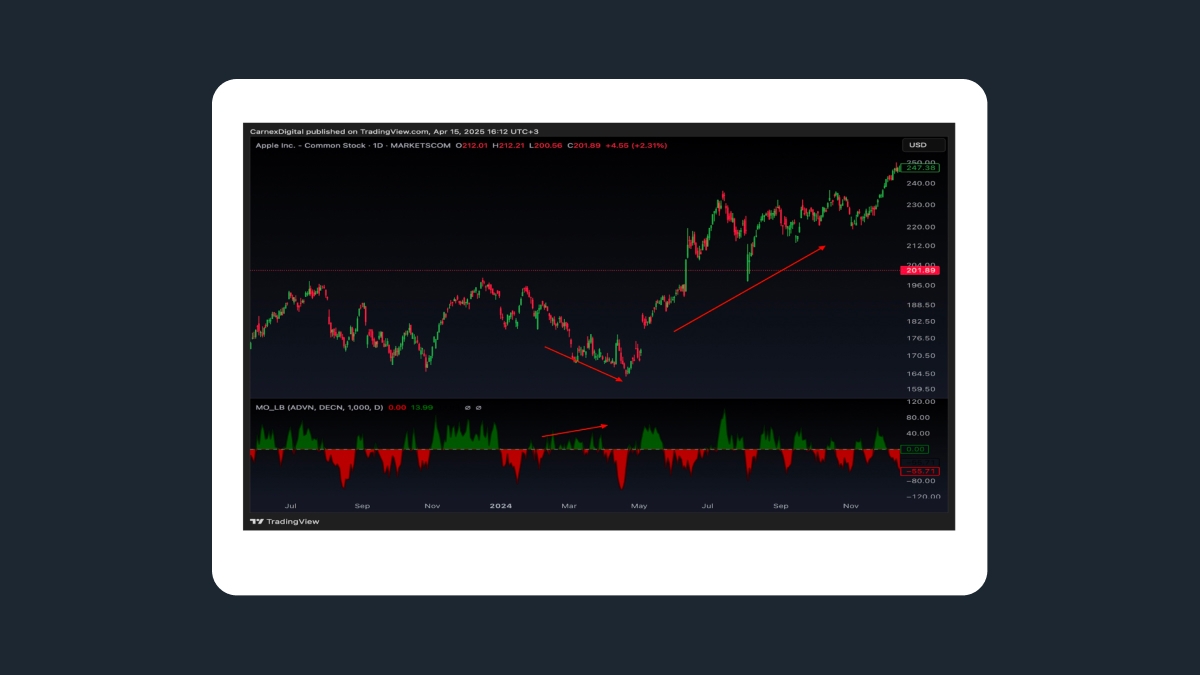Click the 230.00 price axis label
The image size is (1200, 675).
pos(921,204)
